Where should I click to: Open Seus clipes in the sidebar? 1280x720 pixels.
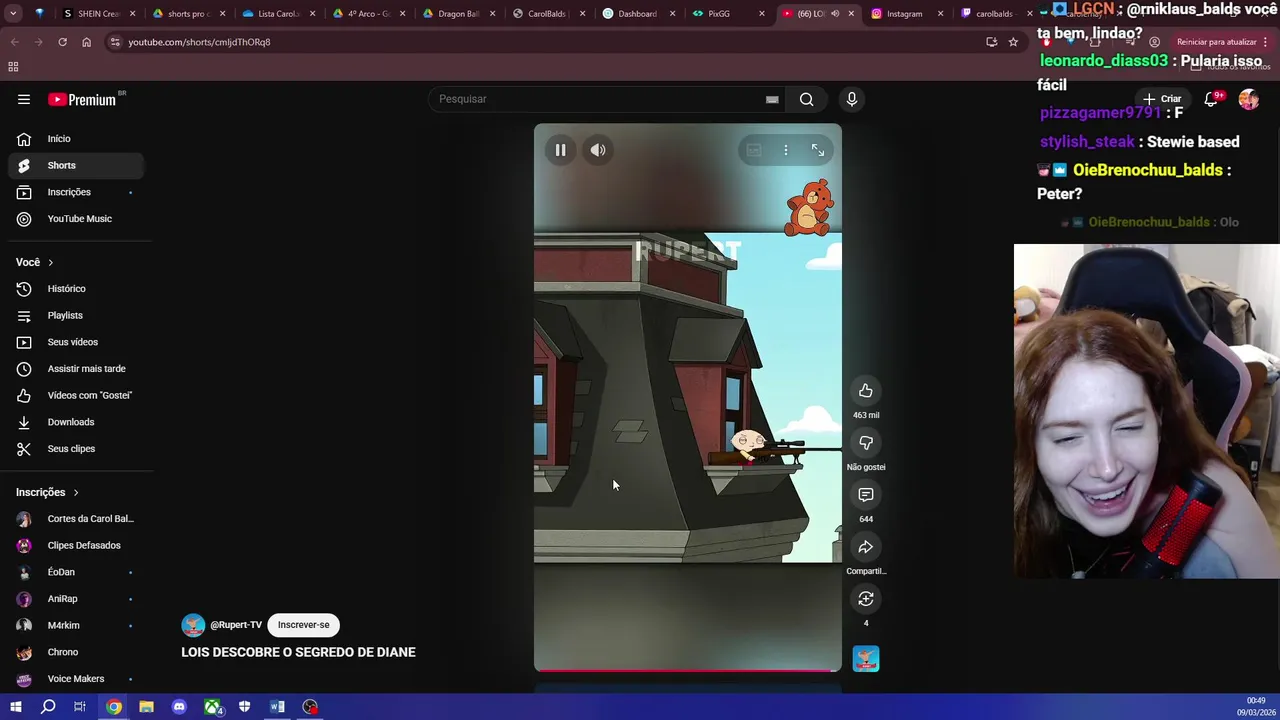click(x=76, y=449)
